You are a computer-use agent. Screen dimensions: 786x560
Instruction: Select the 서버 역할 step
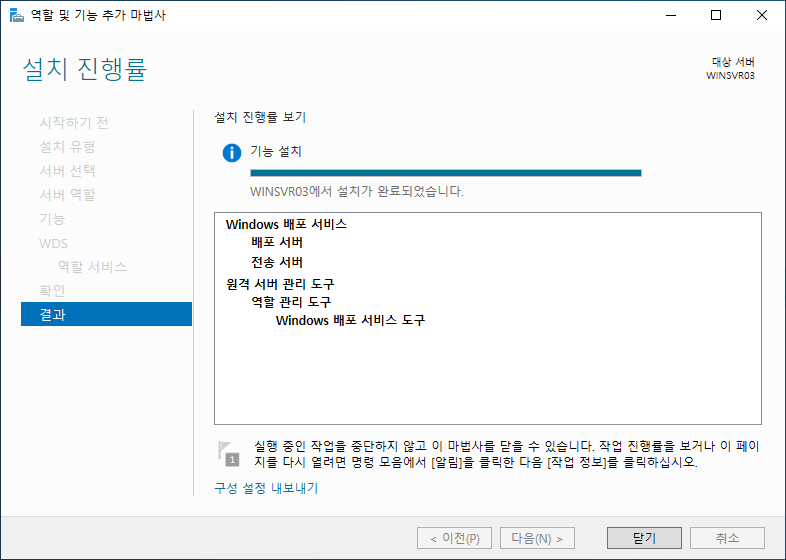point(68,195)
